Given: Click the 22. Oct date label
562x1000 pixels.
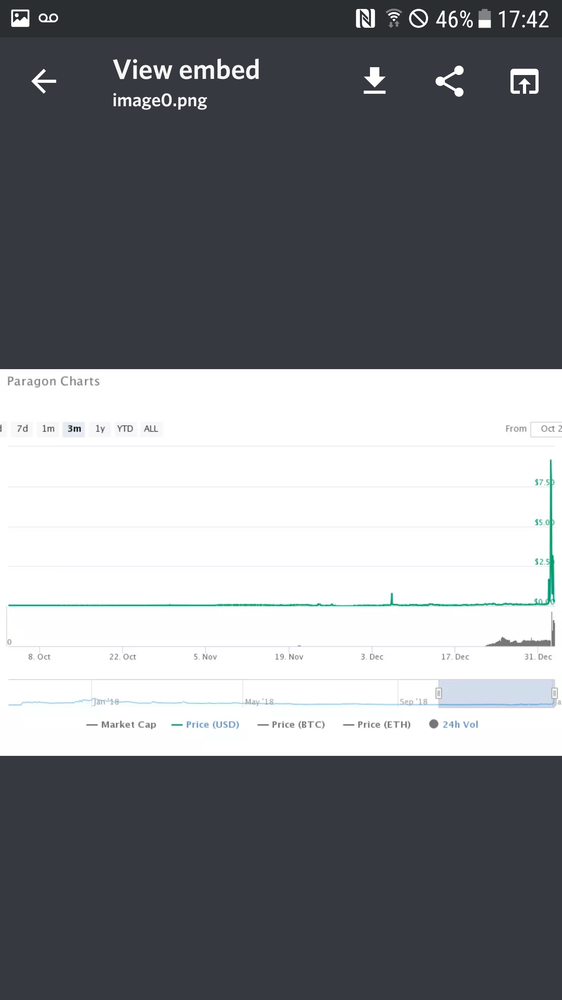Looking at the screenshot, I should pyautogui.click(x=122, y=657).
